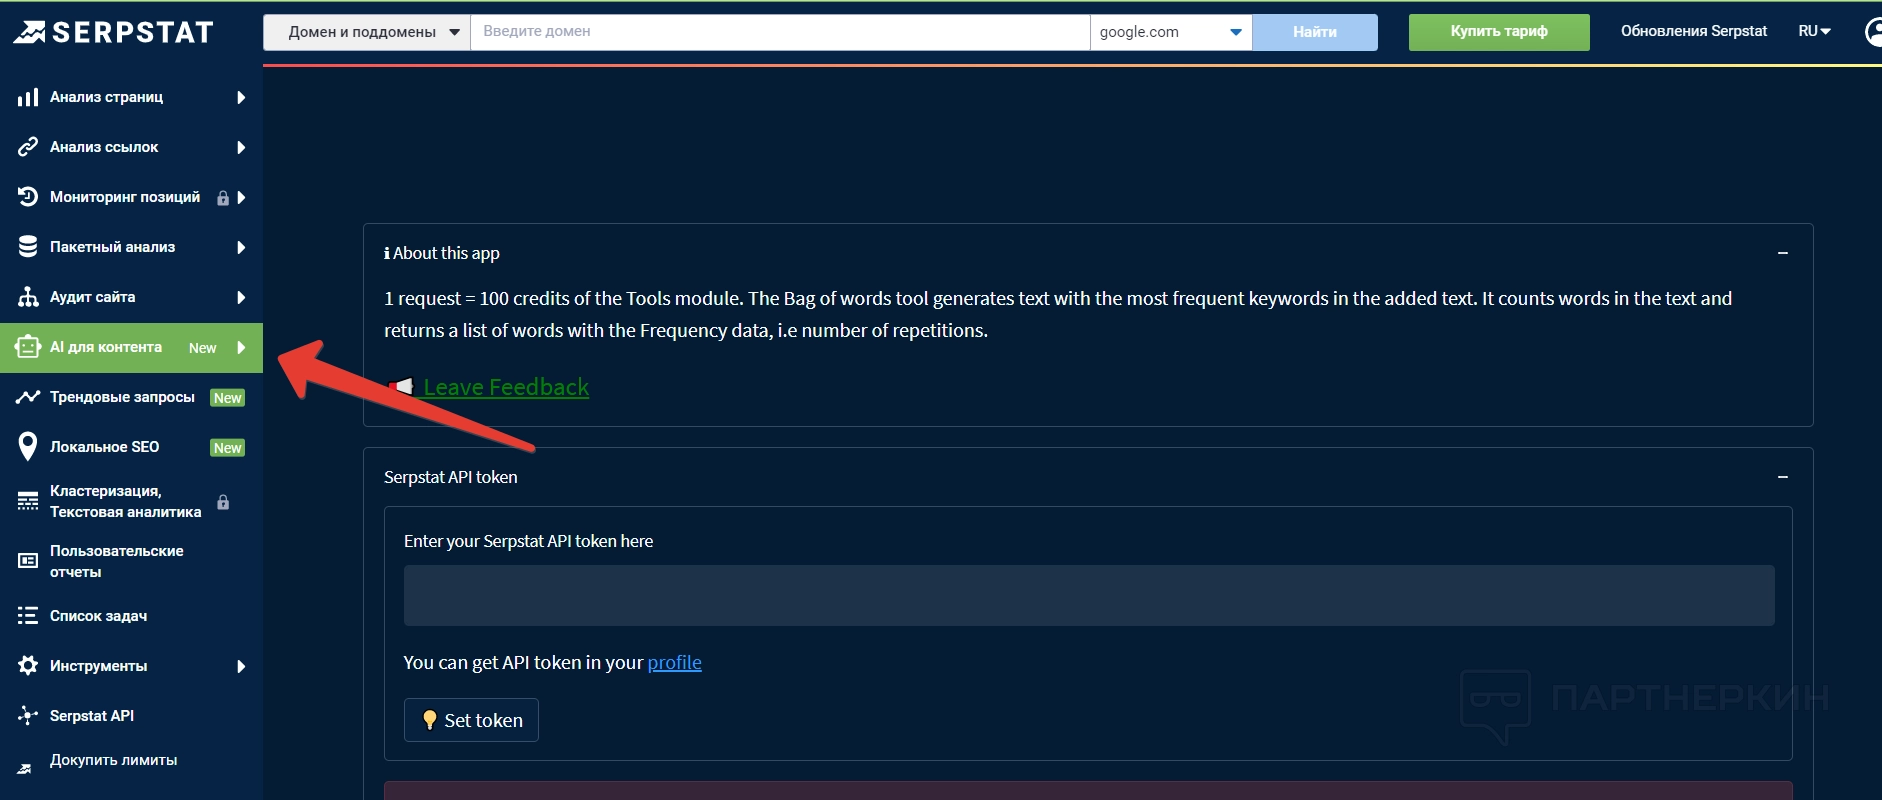Viewport: 1882px width, 800px height.
Task: Expand the Анализ страниц submenu arrow
Action: [241, 97]
